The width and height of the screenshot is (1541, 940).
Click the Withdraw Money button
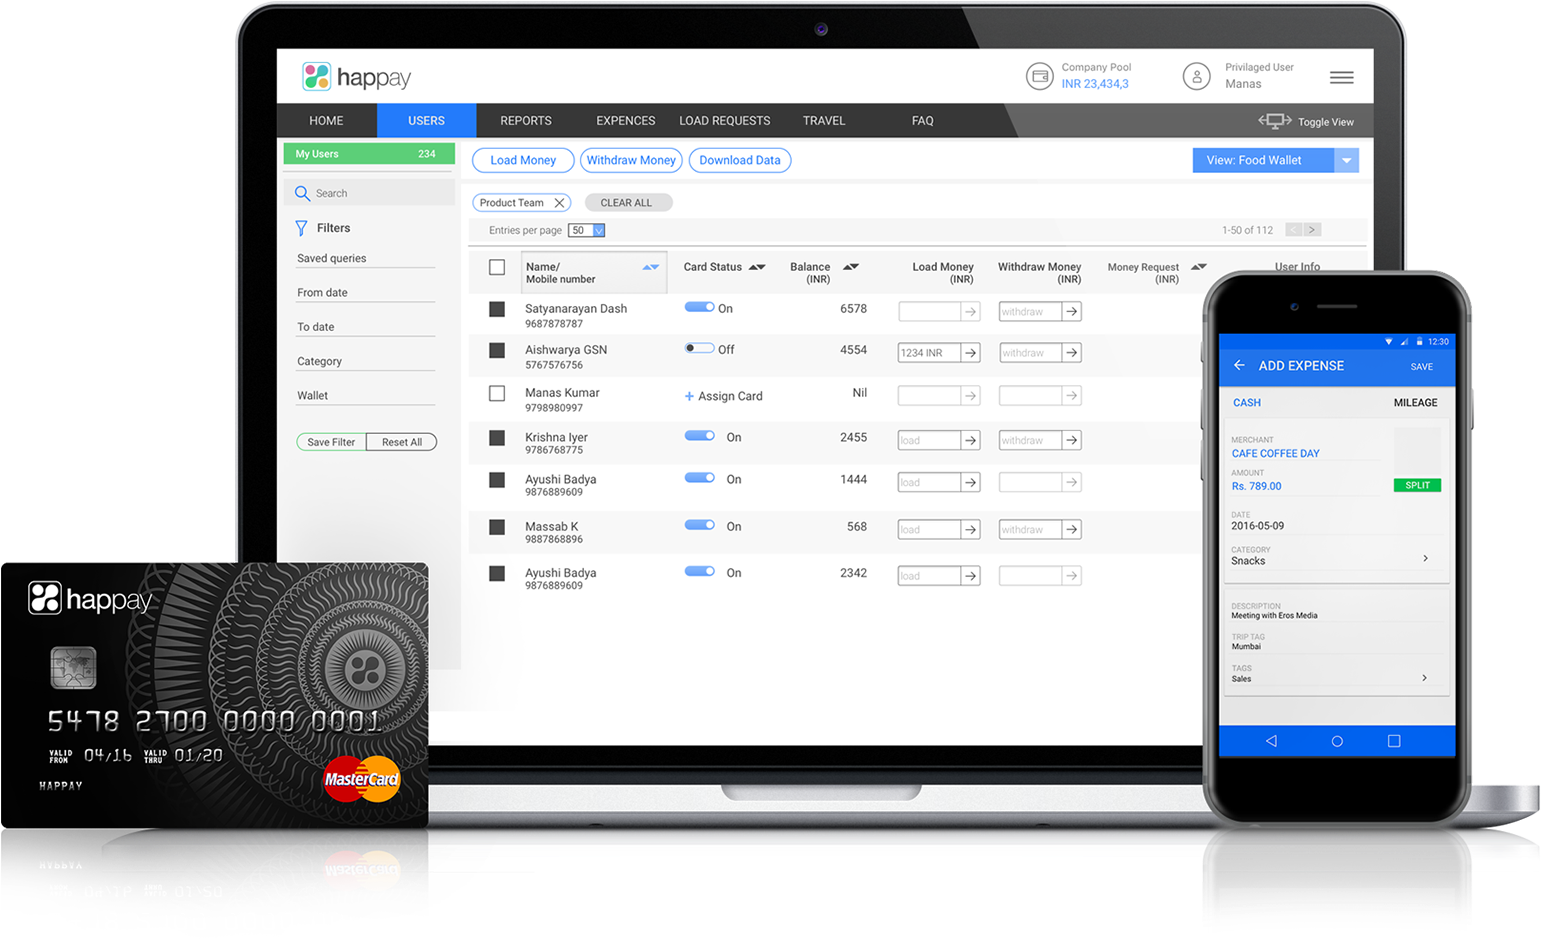[x=631, y=160]
